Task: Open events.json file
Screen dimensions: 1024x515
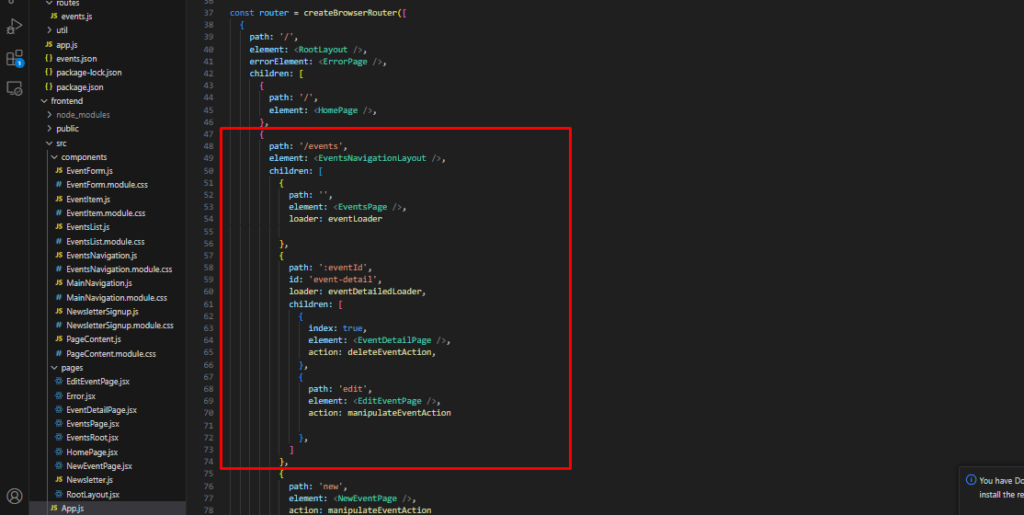Action: tap(75, 59)
